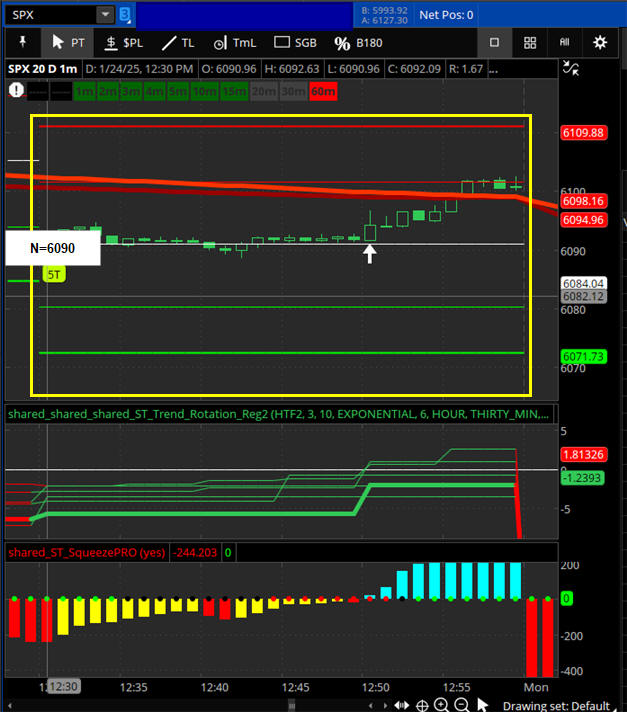This screenshot has height=712, width=627.
Task: Click the N=6090 label box
Action: tap(53, 248)
